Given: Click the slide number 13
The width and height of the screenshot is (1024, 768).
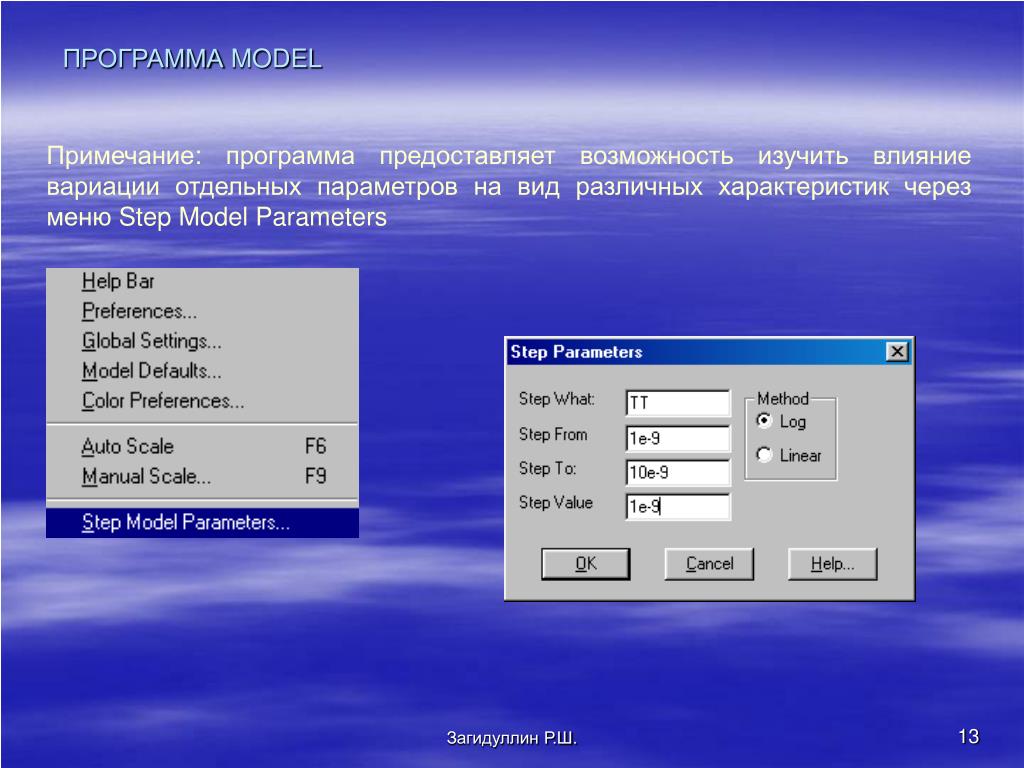Looking at the screenshot, I should pyautogui.click(x=968, y=737).
